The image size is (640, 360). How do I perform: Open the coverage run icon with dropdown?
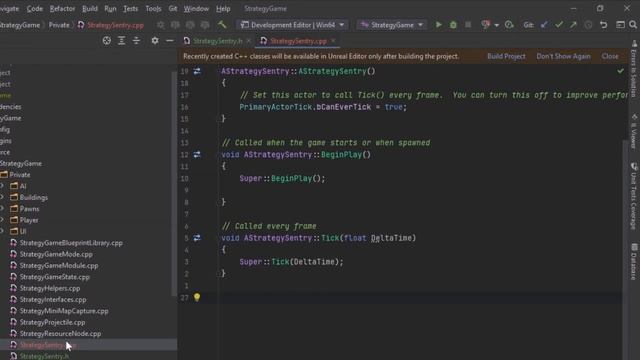[486, 25]
